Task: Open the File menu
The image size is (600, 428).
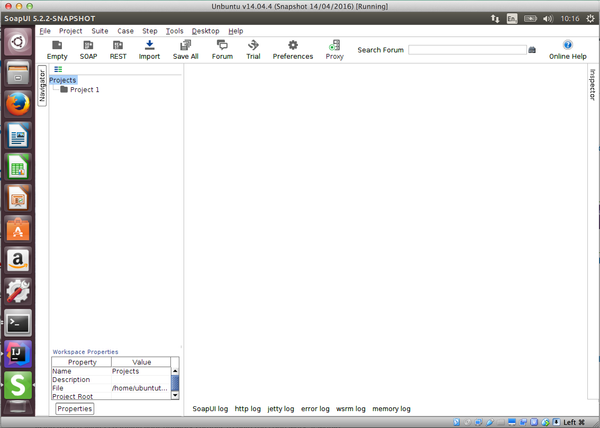Action: tap(45, 31)
